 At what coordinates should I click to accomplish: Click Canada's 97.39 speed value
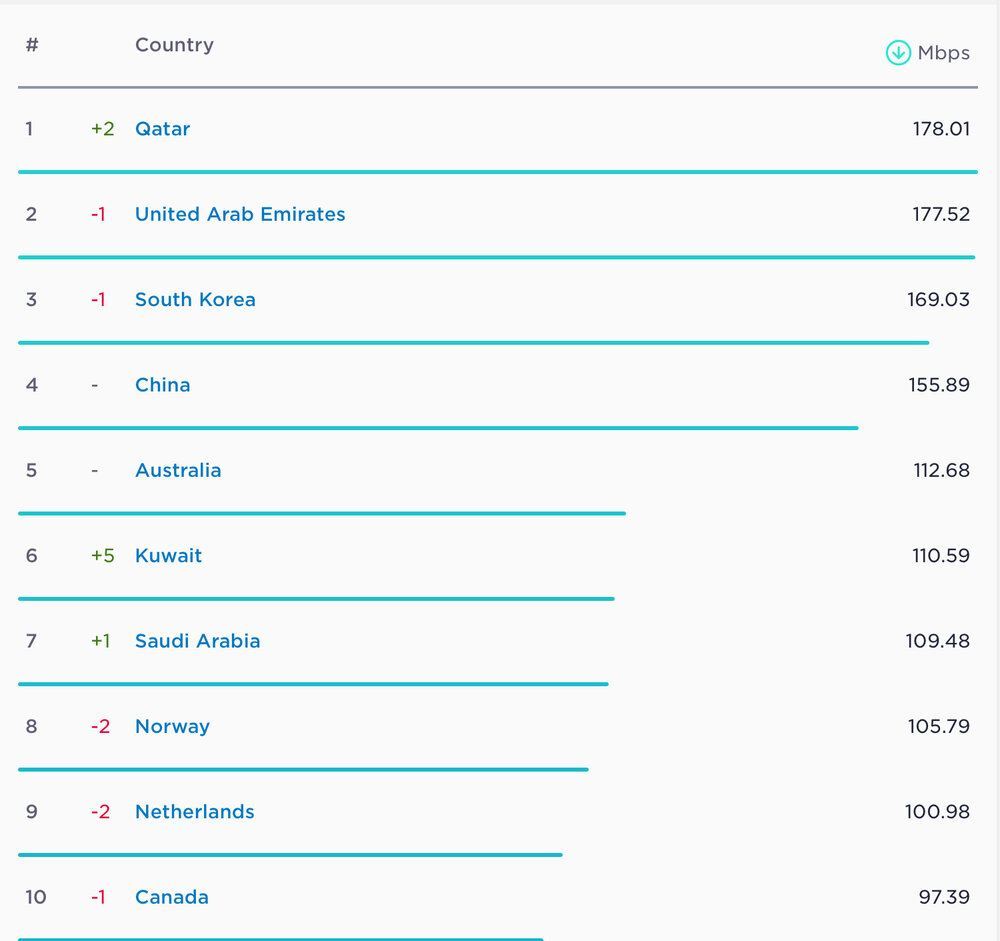click(943, 897)
